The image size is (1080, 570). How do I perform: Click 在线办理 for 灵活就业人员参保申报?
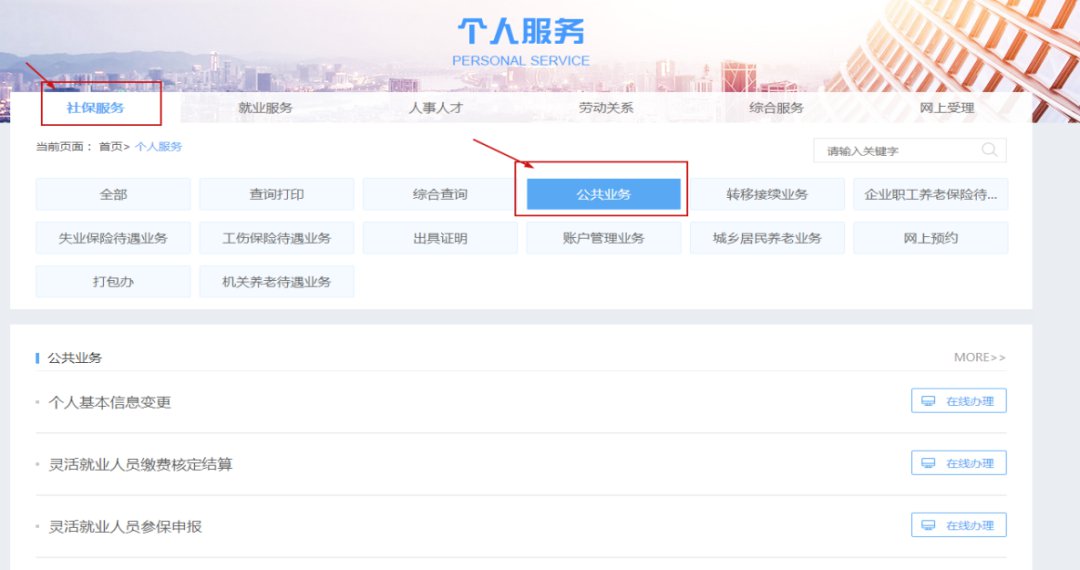pos(958,525)
